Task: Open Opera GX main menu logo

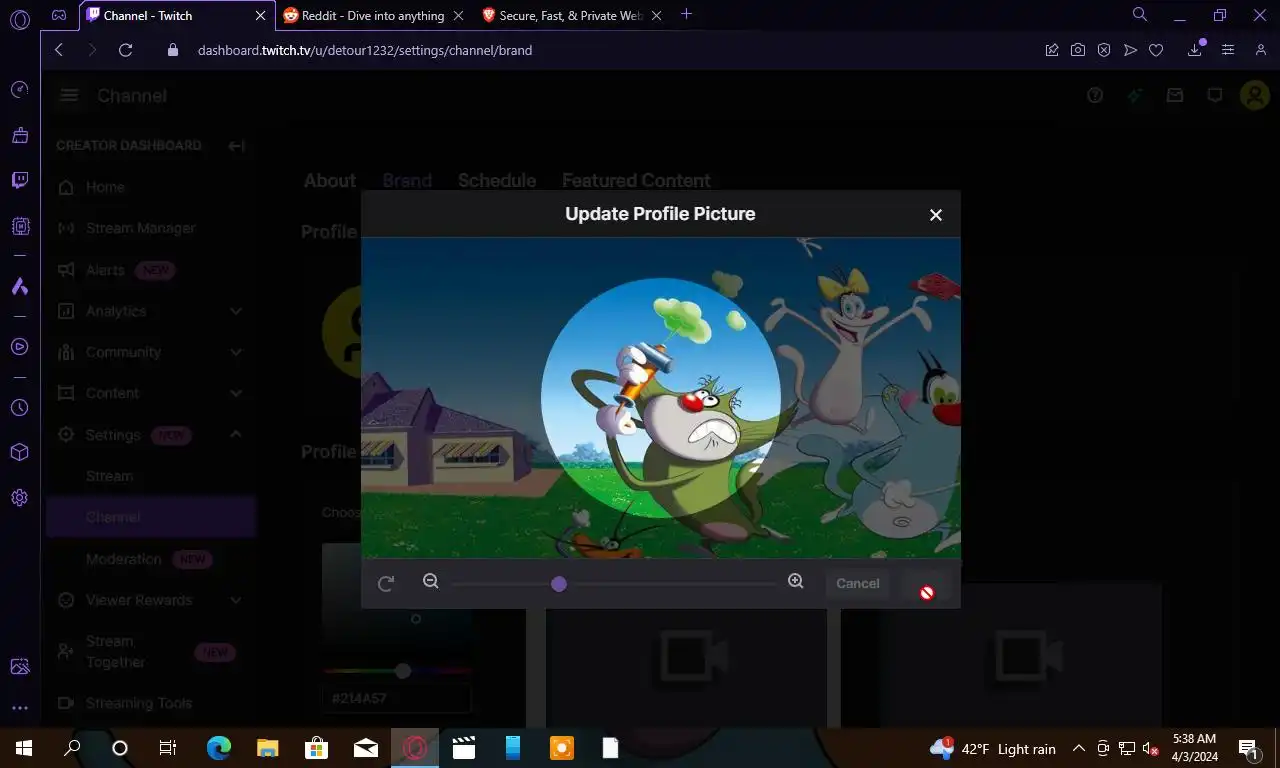Action: tap(19, 18)
